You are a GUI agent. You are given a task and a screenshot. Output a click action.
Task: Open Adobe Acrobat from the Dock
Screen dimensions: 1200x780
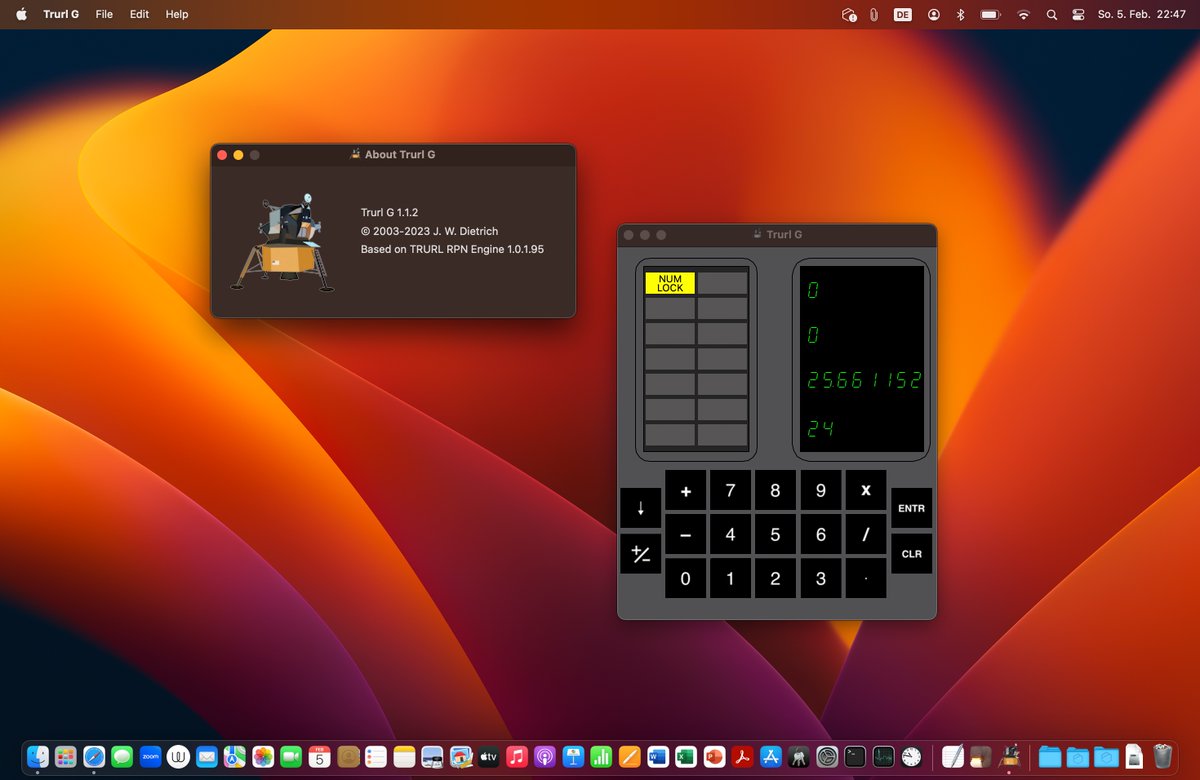[742, 756]
